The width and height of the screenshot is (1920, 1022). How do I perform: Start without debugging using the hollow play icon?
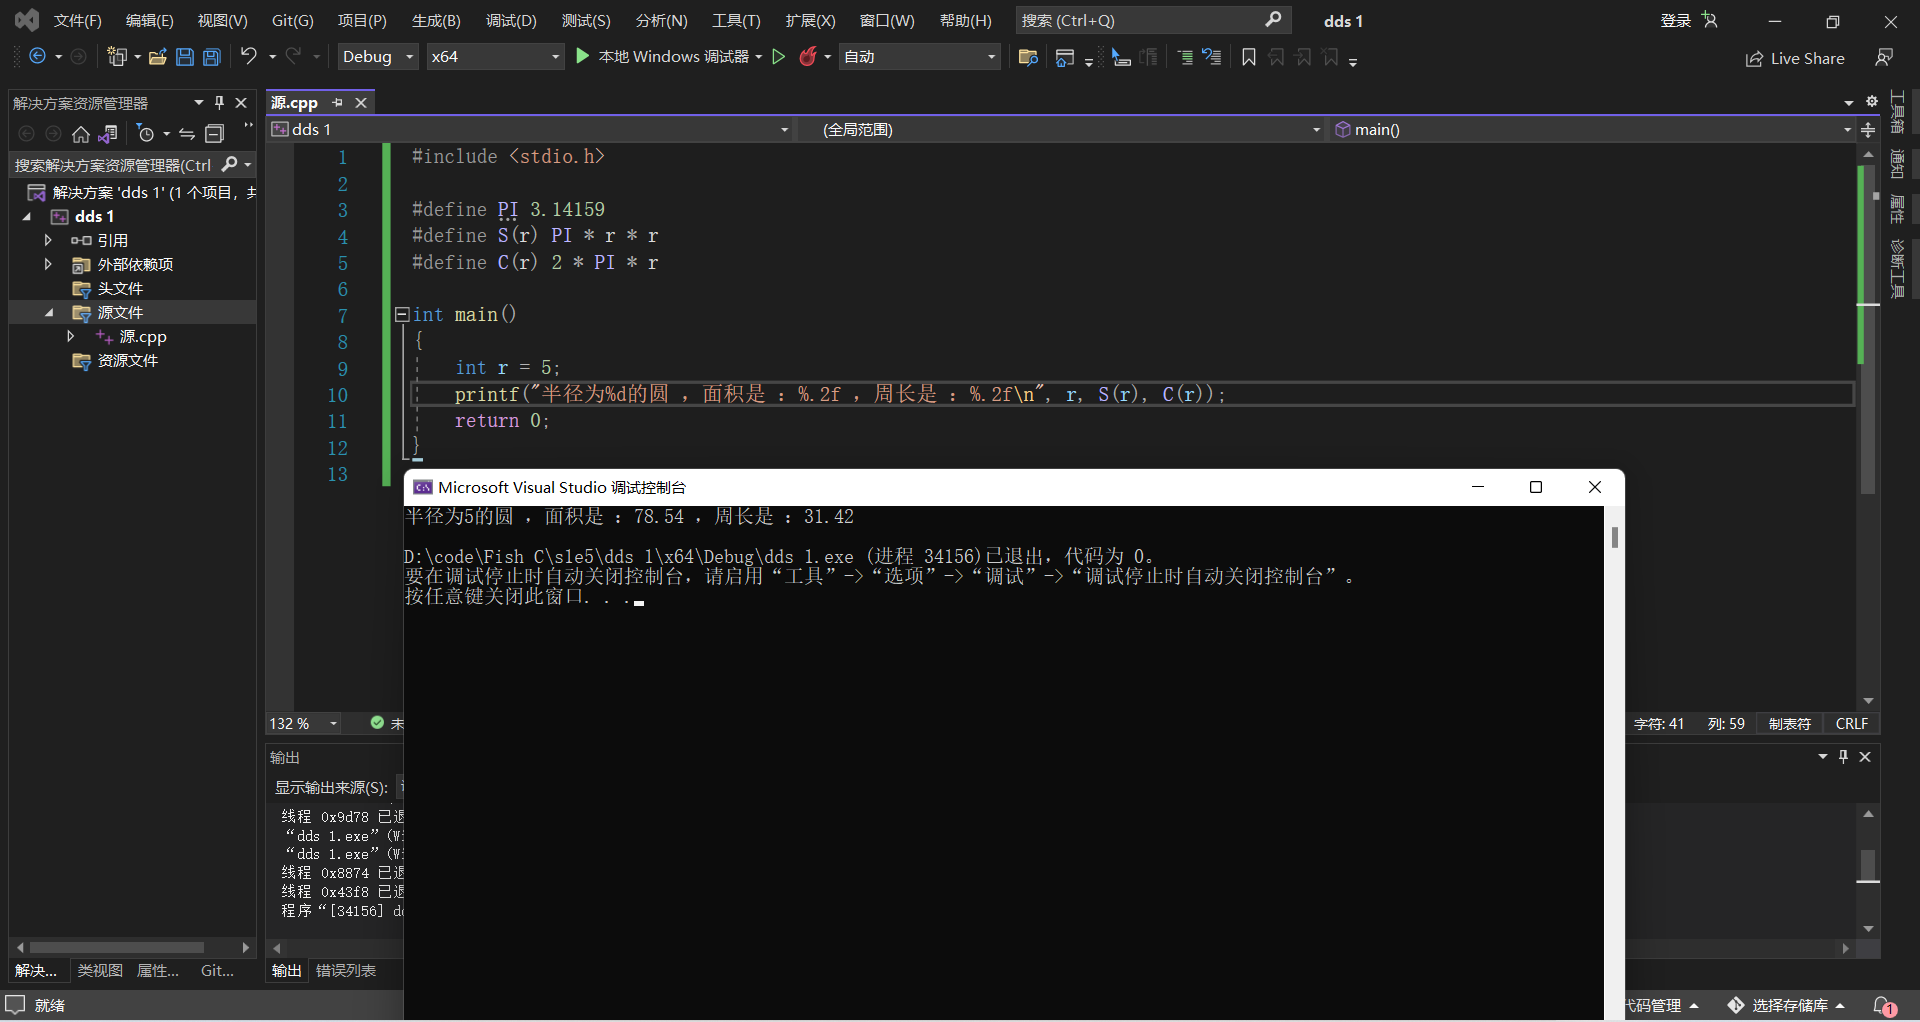click(x=779, y=57)
